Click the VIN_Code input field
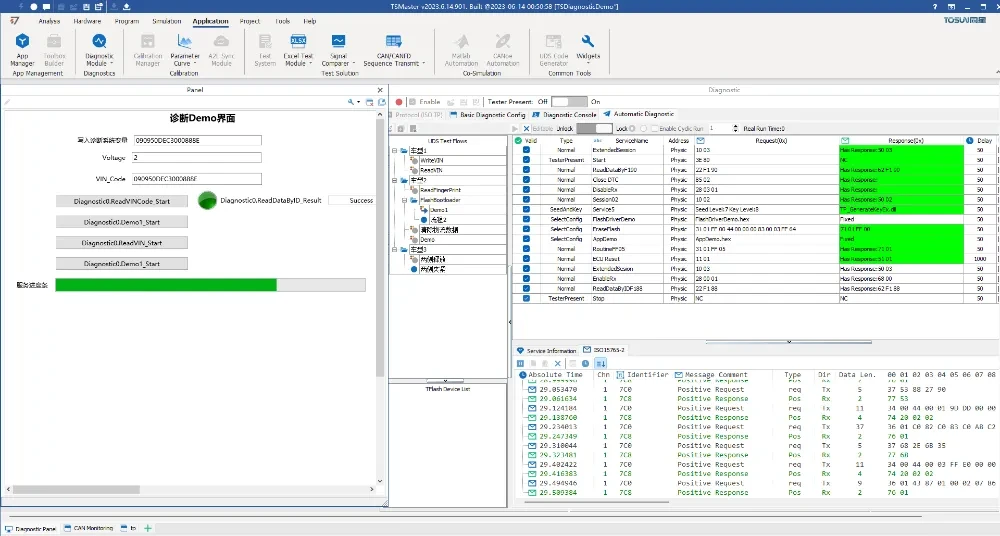The image size is (1000, 536). click(196, 179)
